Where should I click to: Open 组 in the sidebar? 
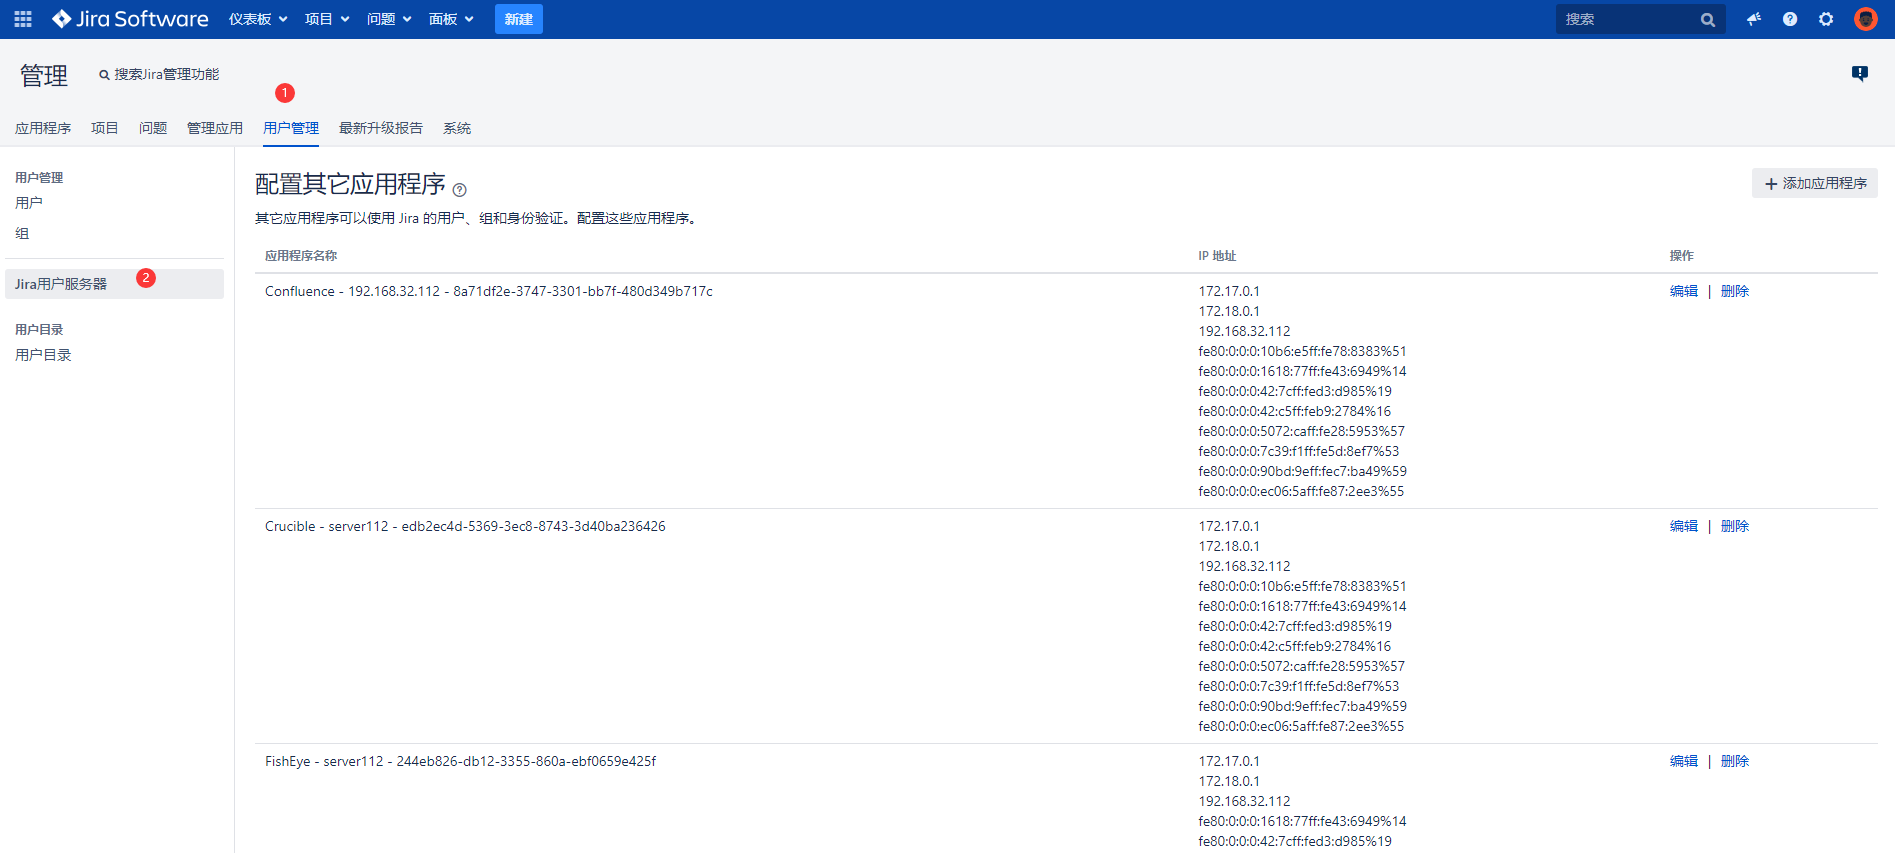(x=22, y=233)
